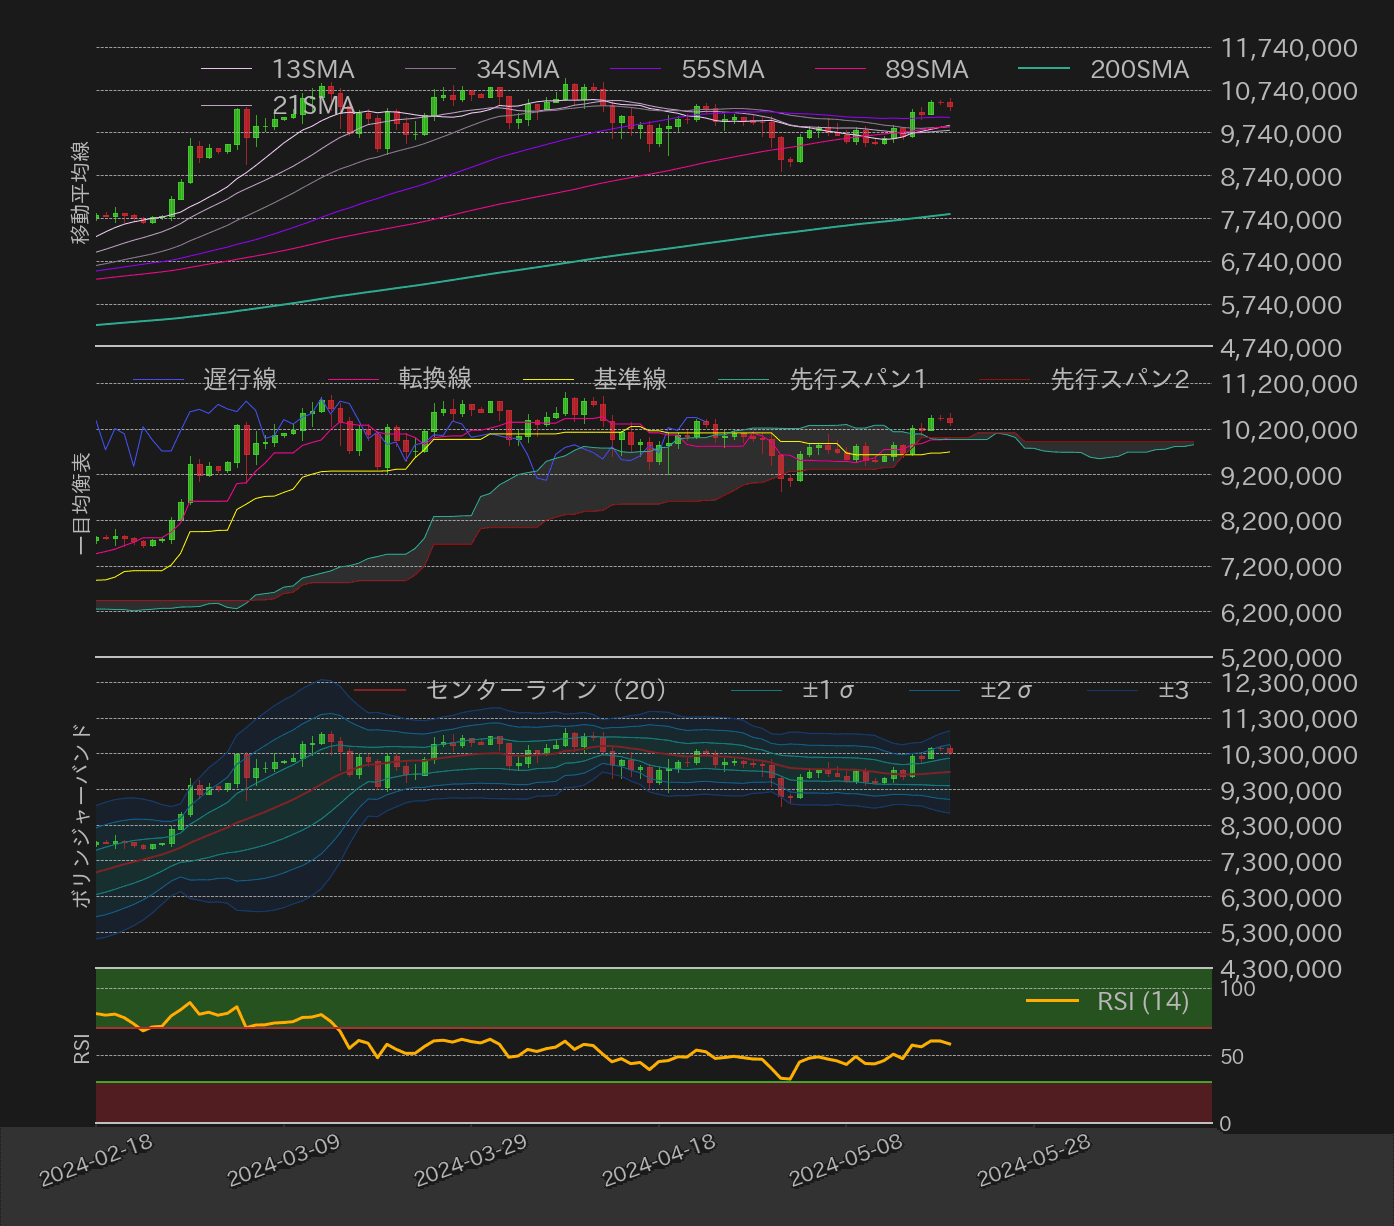Select the 200SMA indicator legend
1394x1226 pixels.
[1139, 69]
